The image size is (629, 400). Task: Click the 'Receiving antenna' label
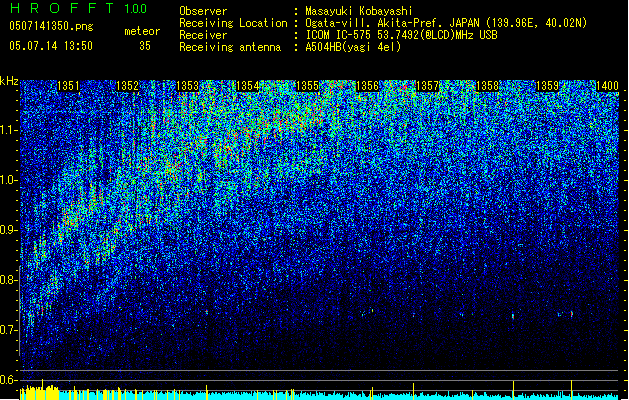tap(230, 47)
